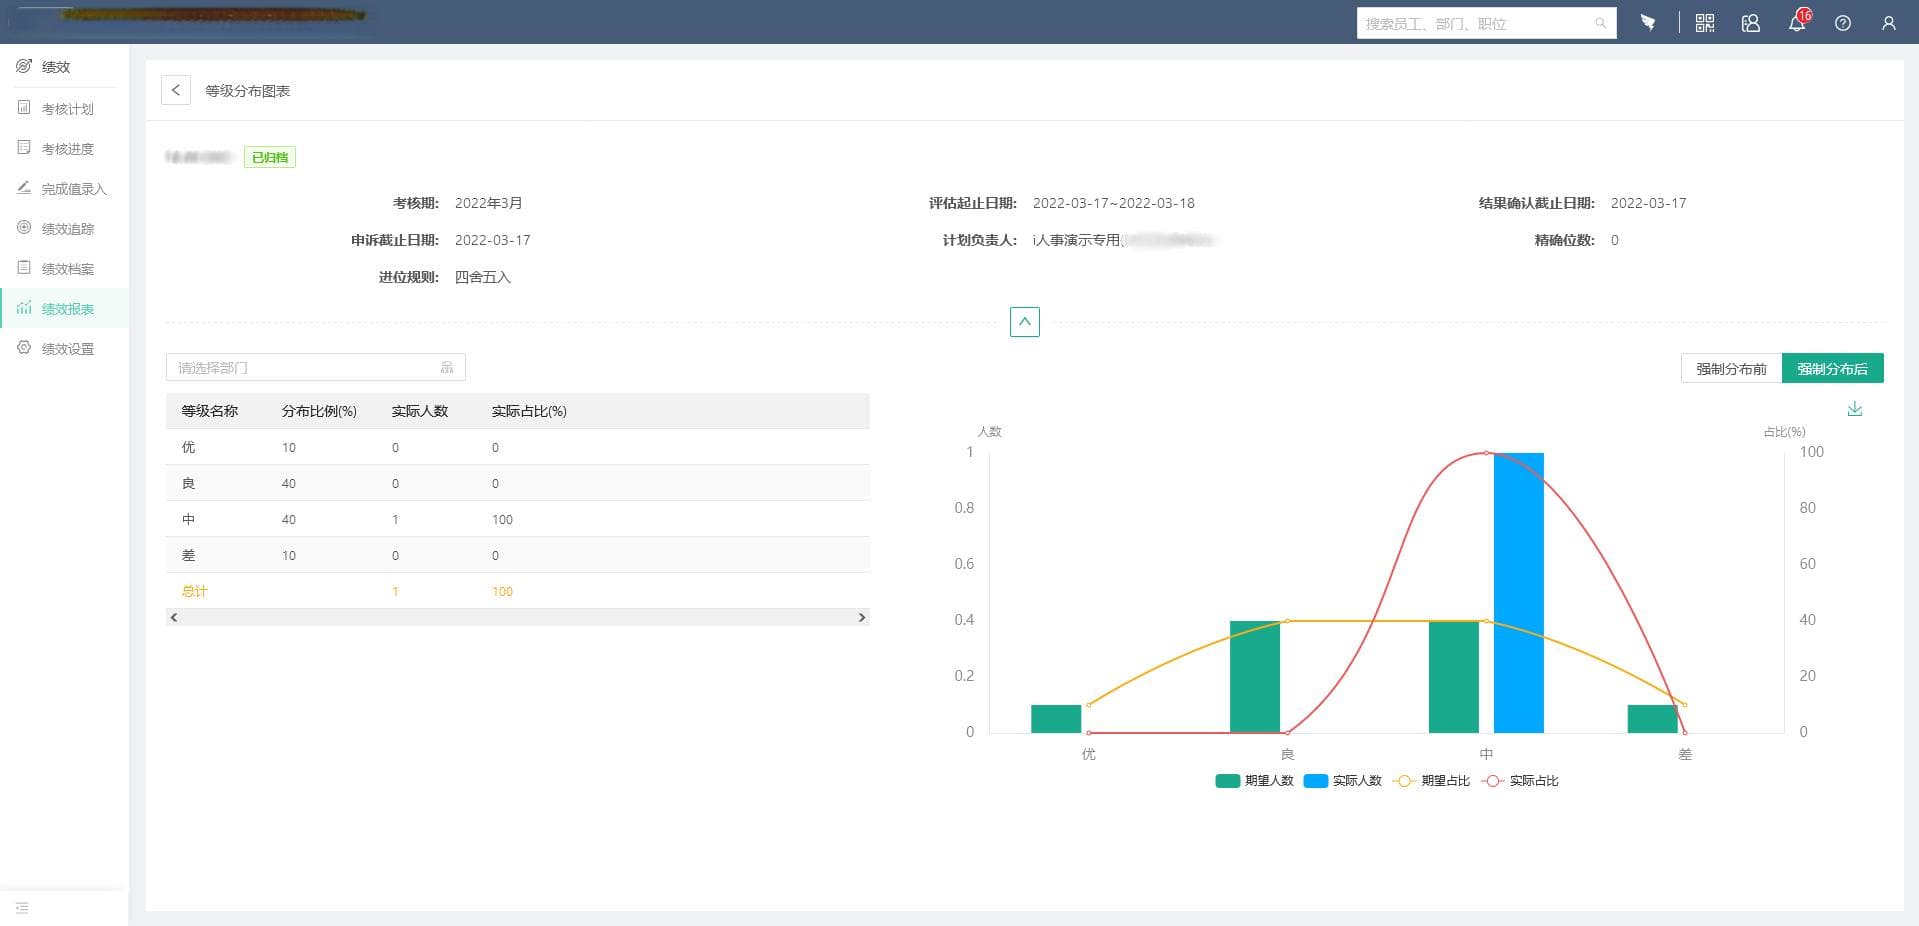This screenshot has width=1919, height=926.
Task: Open the user profile icon
Action: 1889,23
